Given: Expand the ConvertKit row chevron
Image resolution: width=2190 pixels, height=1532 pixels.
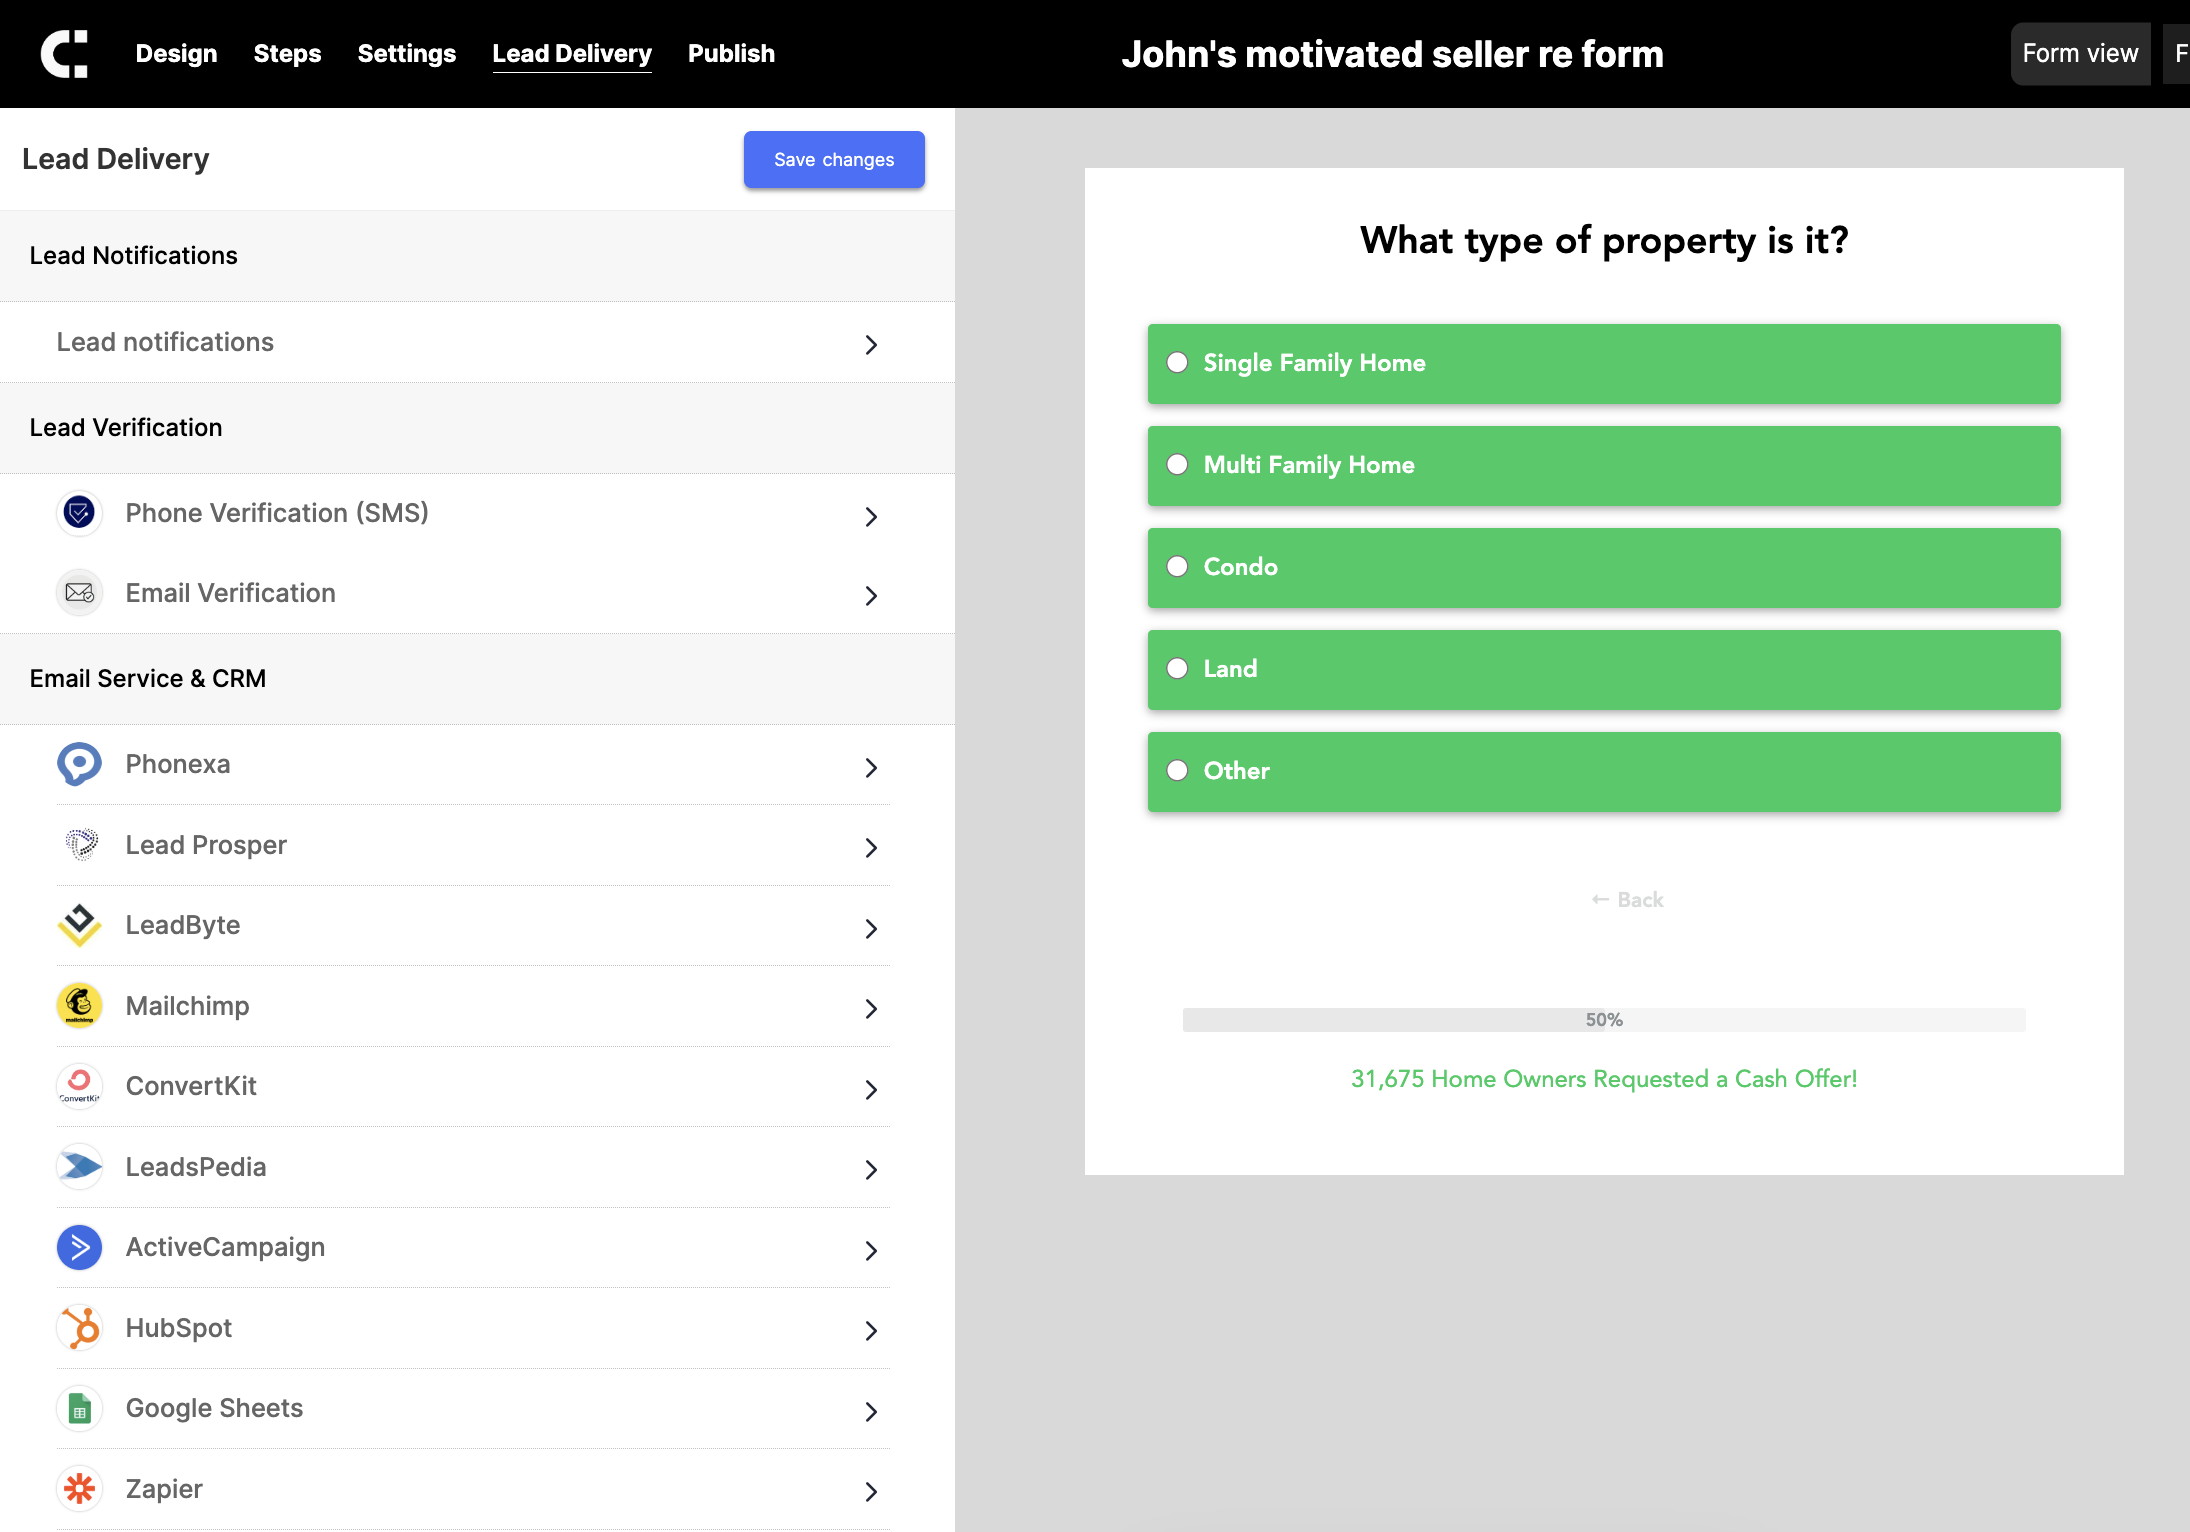Looking at the screenshot, I should 871,1089.
